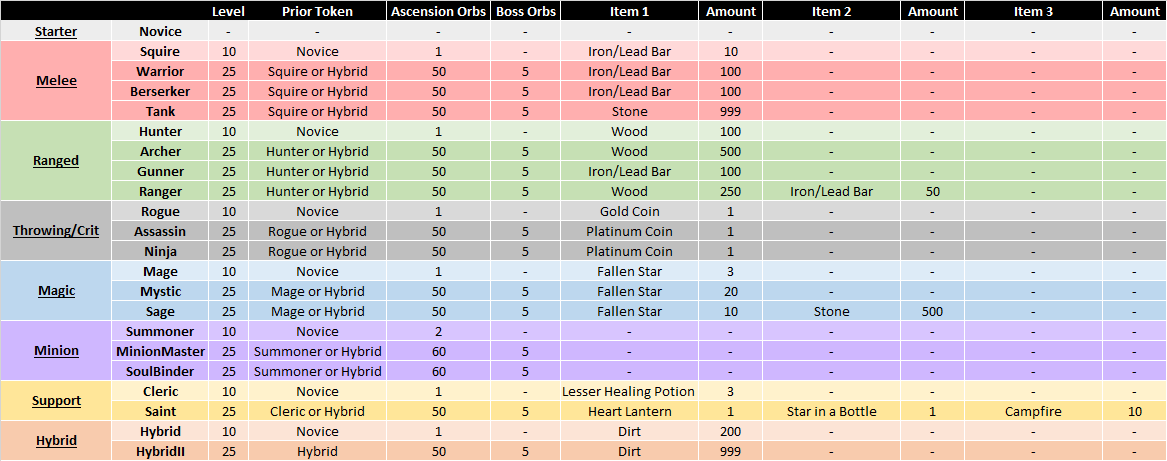Click the Boss Orbs header cell
The height and width of the screenshot is (461, 1167).
[x=525, y=11]
